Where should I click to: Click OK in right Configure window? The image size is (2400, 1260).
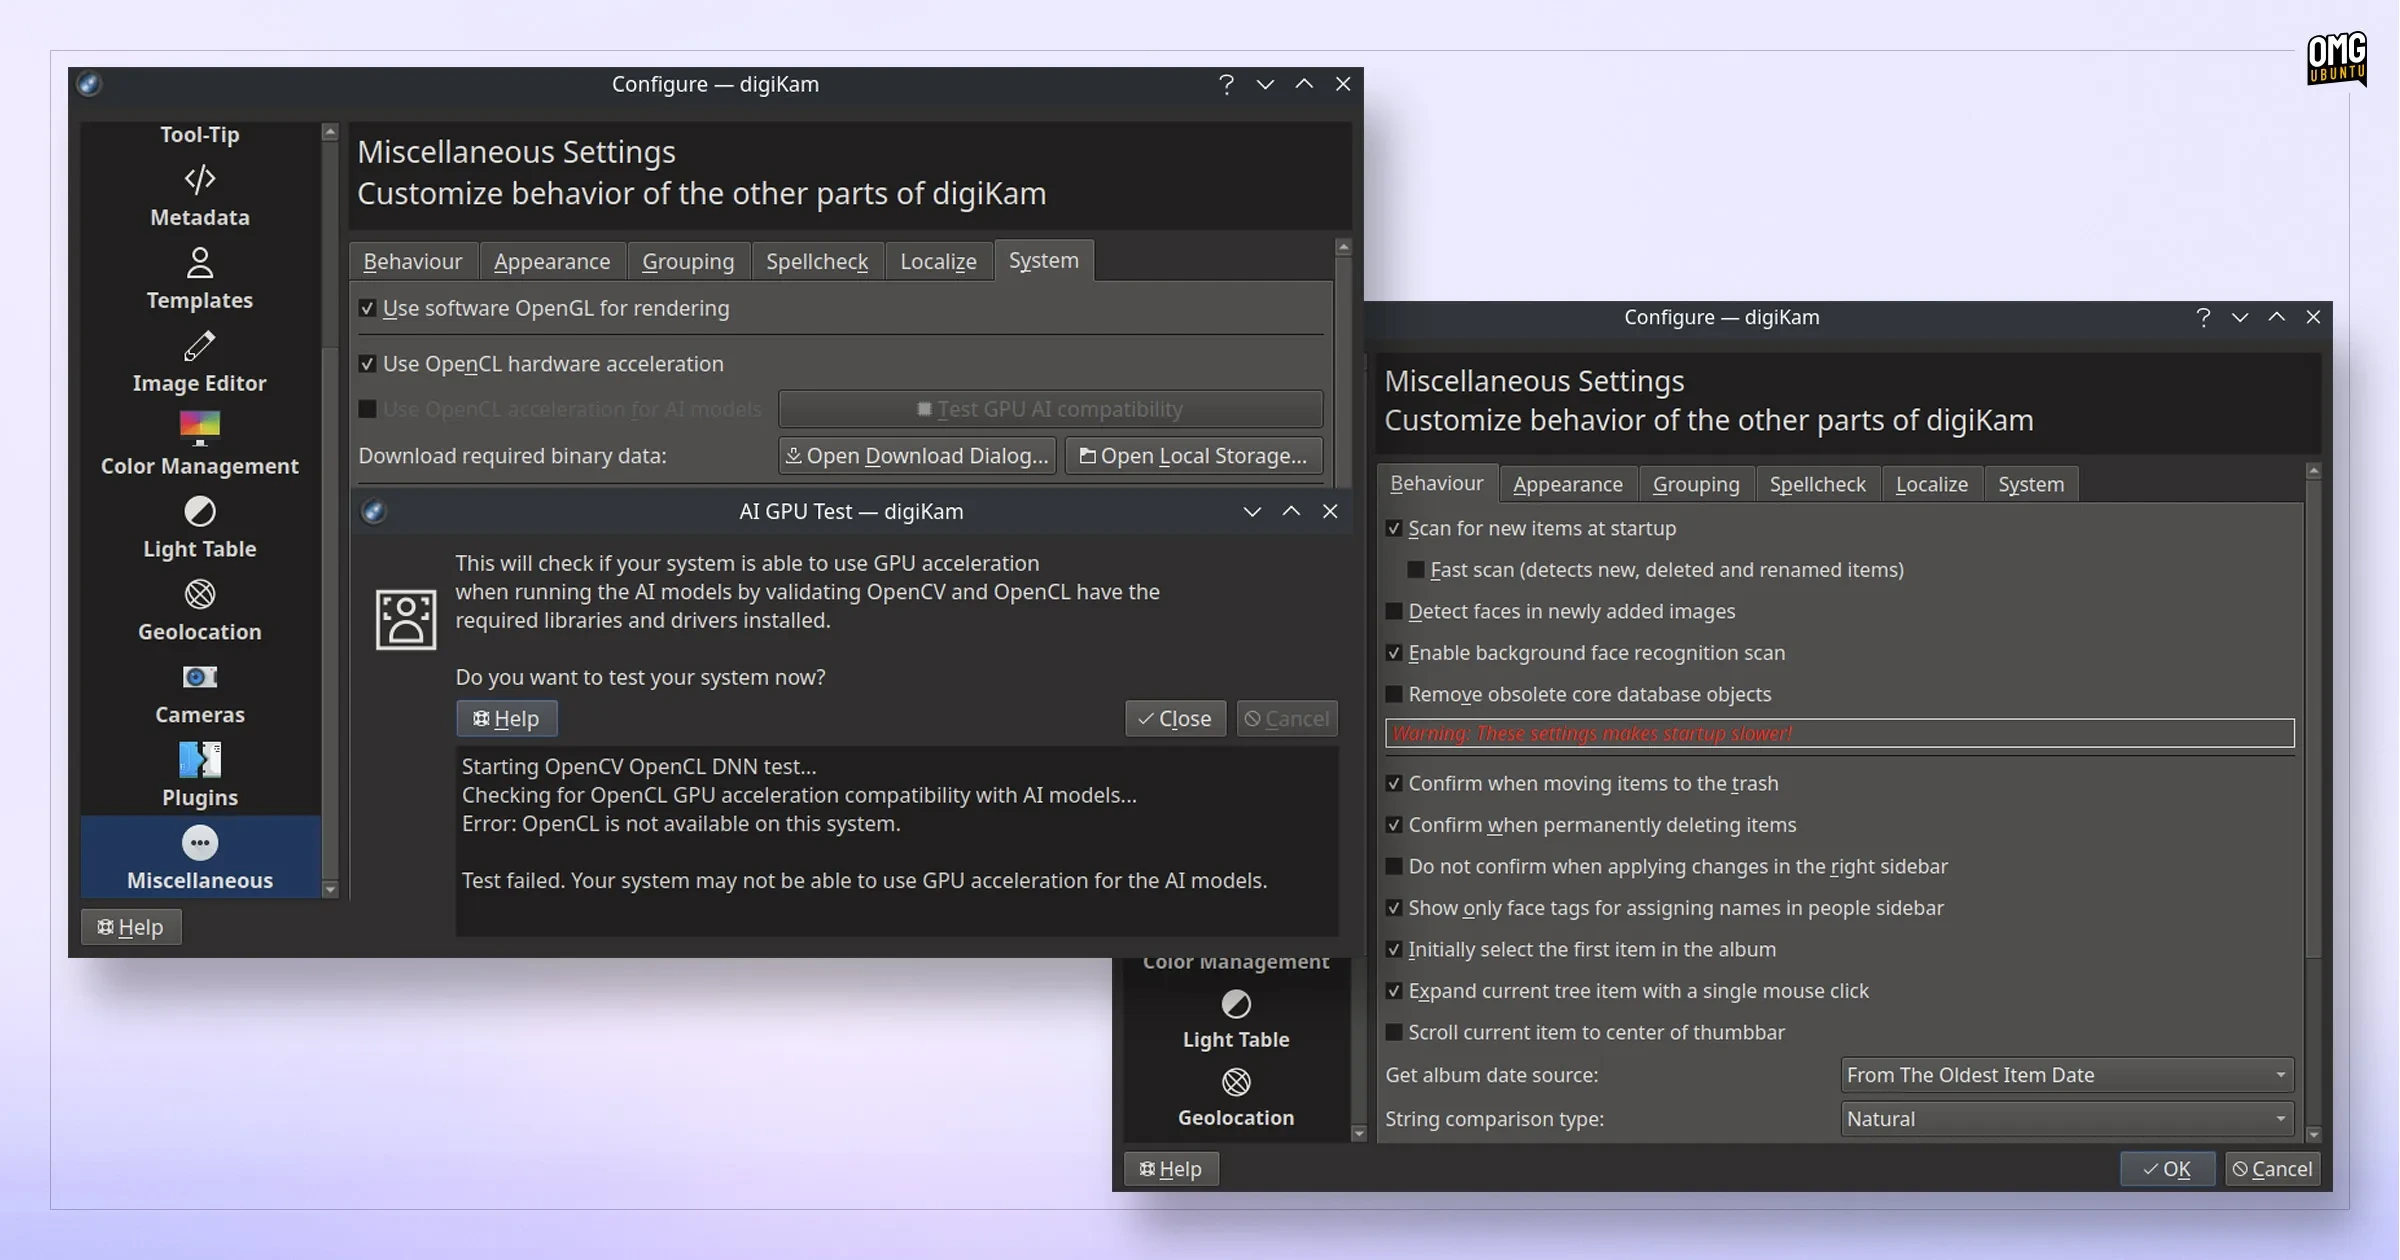pos(2167,1169)
